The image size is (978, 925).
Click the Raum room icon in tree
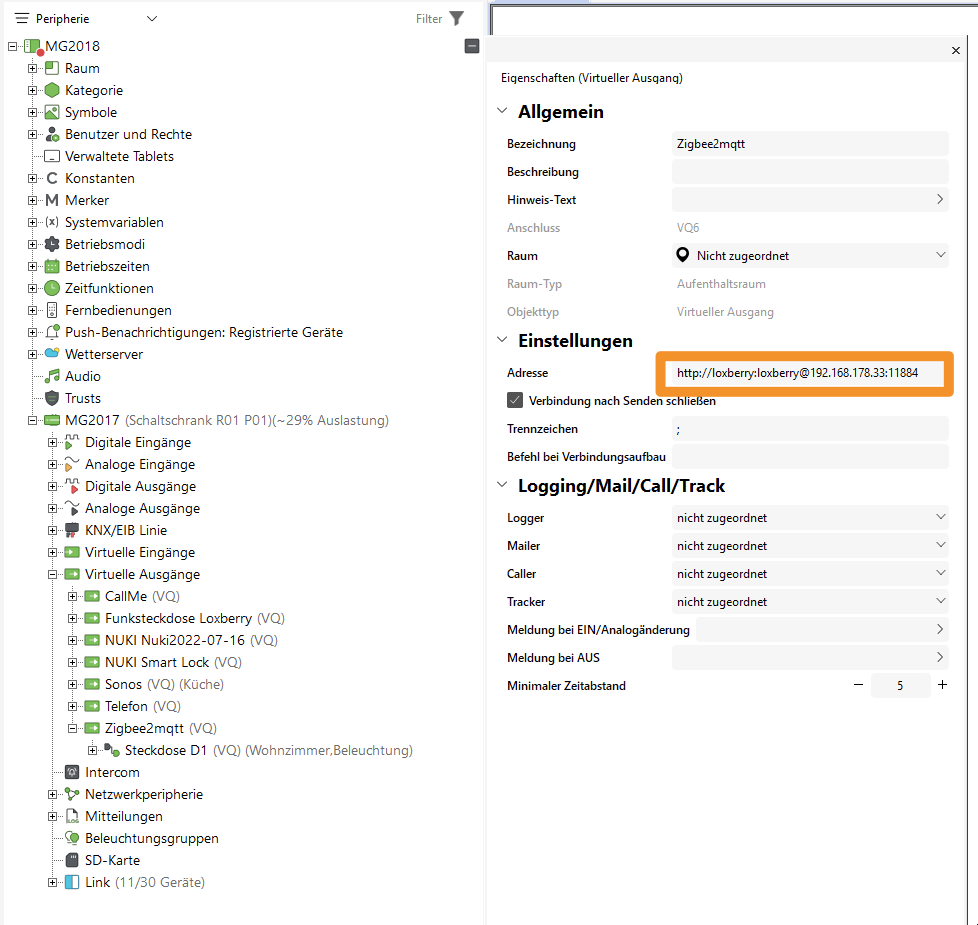tap(52, 68)
